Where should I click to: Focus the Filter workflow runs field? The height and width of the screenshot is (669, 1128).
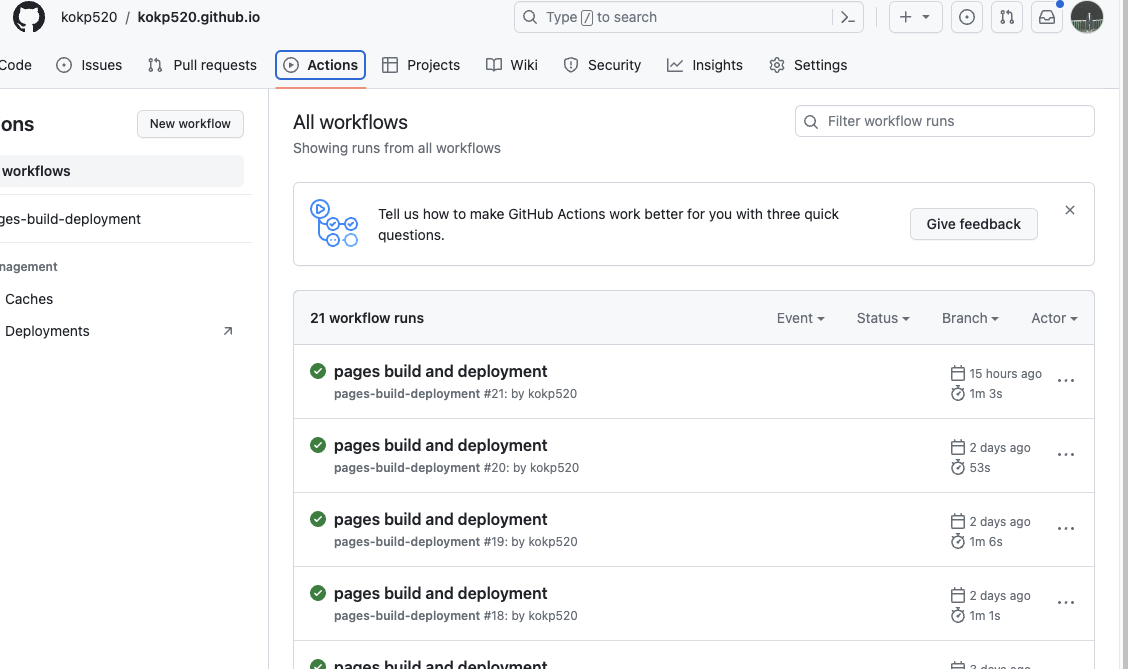click(945, 121)
